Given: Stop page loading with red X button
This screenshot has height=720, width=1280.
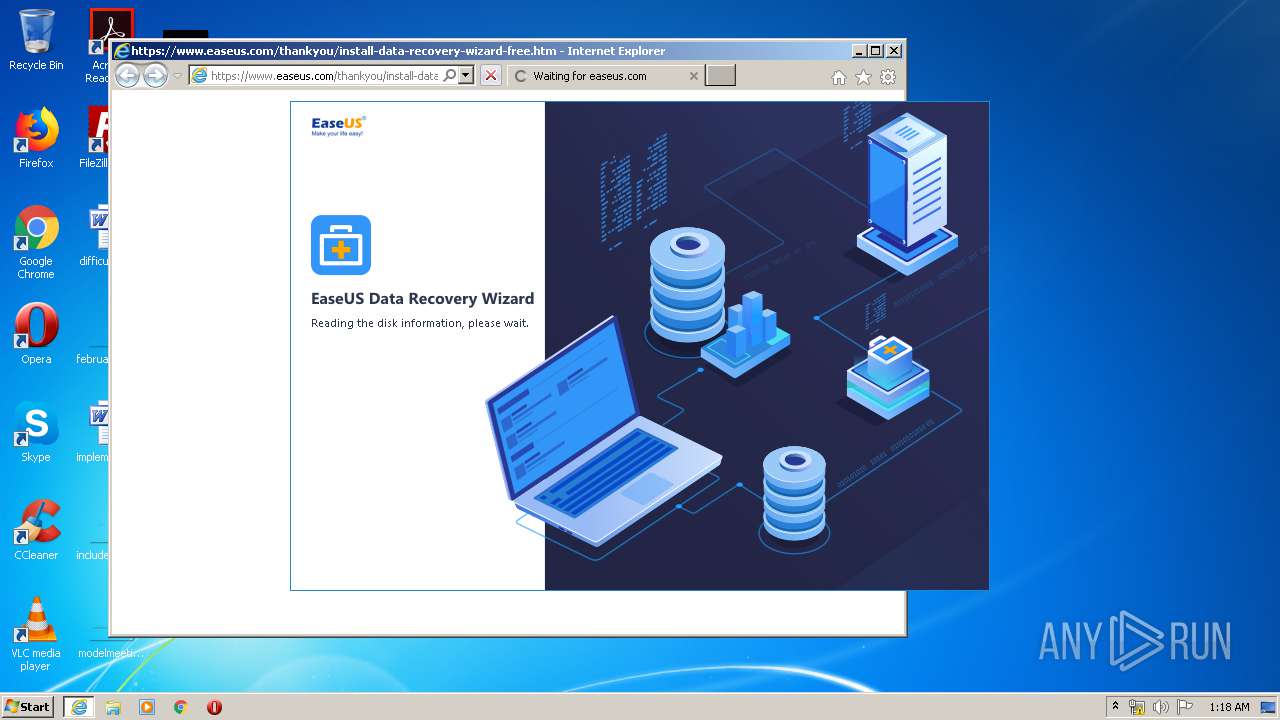Looking at the screenshot, I should pos(490,75).
